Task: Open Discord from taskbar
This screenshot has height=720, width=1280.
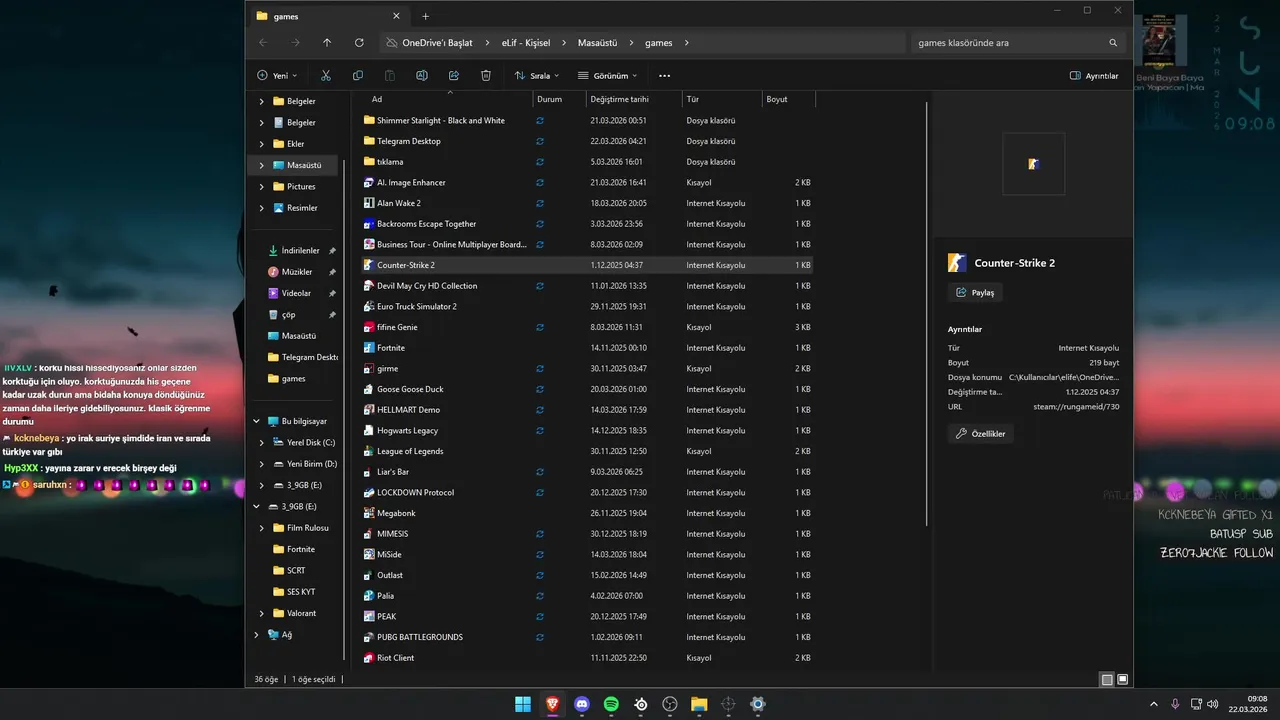Action: (582, 704)
